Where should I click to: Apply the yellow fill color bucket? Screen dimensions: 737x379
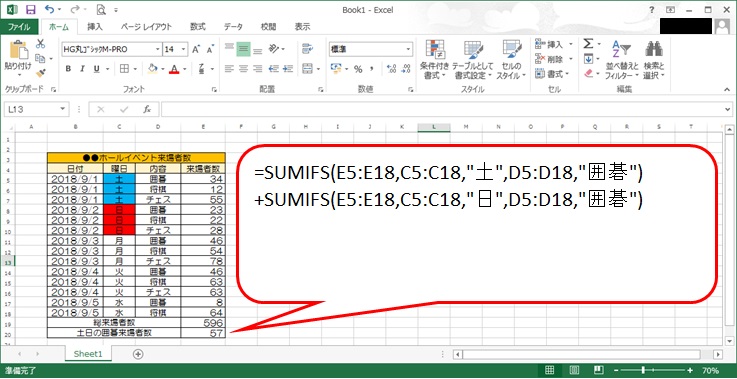coord(152,69)
